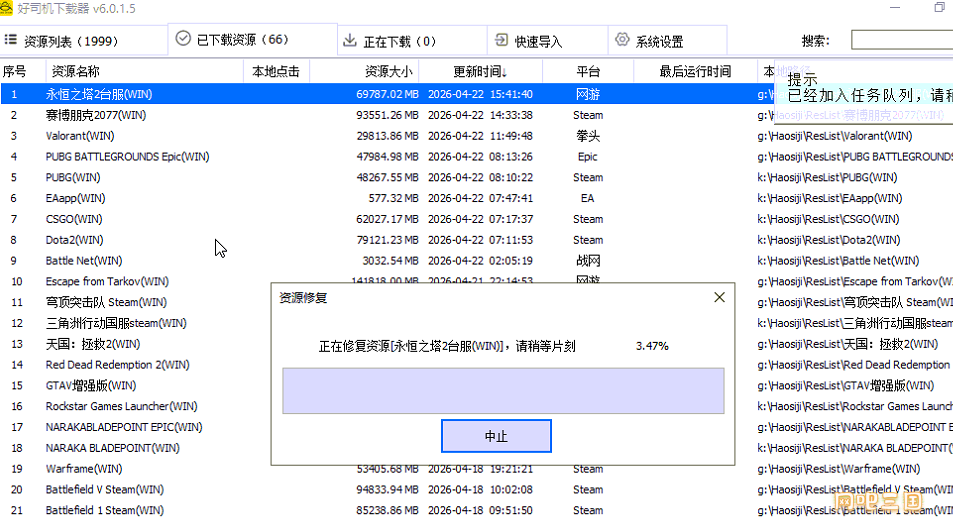Close the 资源修复 dialog
The image size is (953, 526).
[720, 297]
